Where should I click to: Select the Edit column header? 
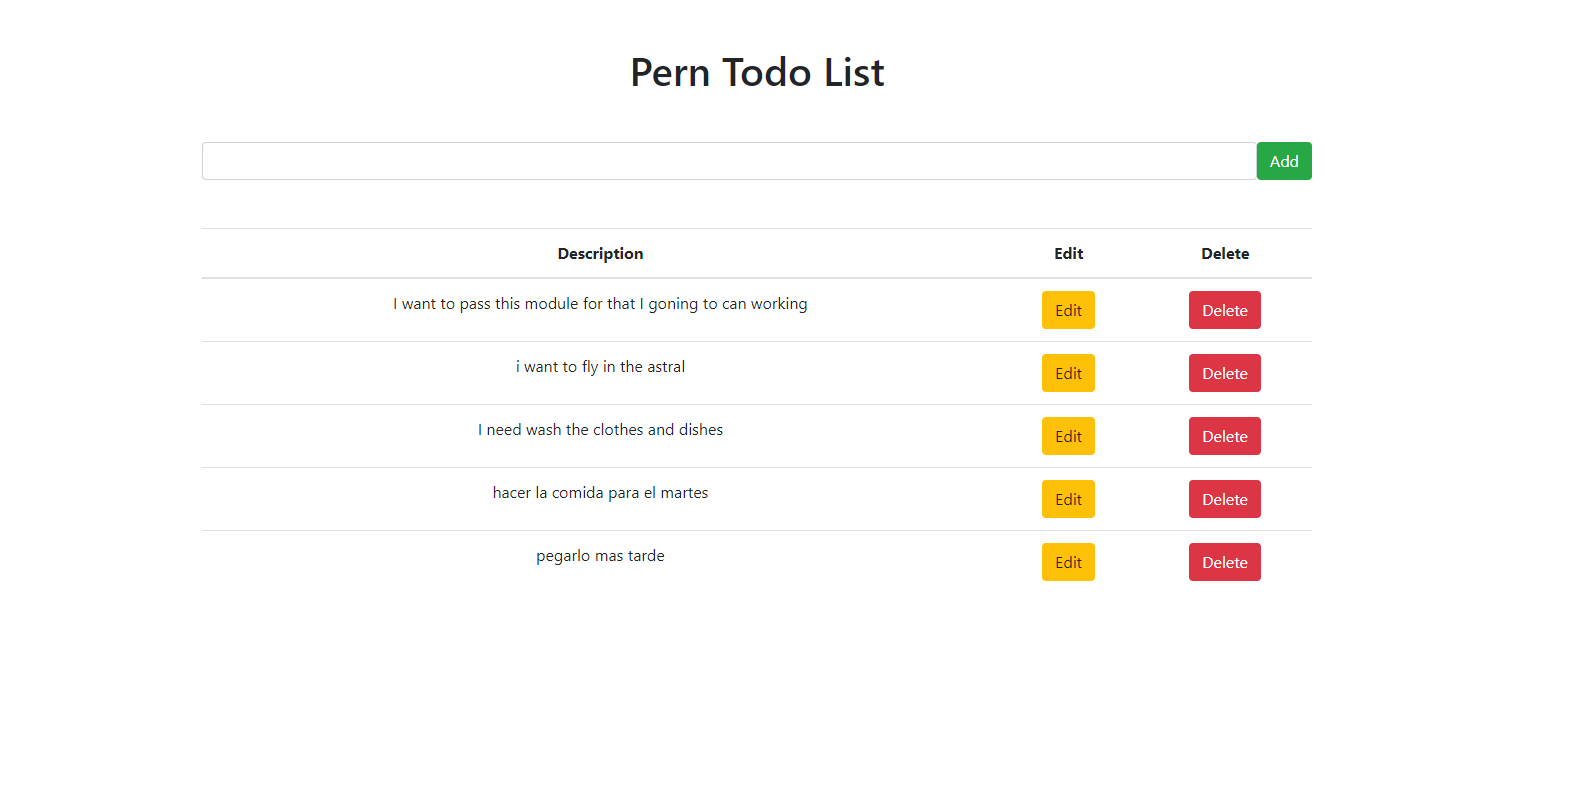pos(1068,254)
